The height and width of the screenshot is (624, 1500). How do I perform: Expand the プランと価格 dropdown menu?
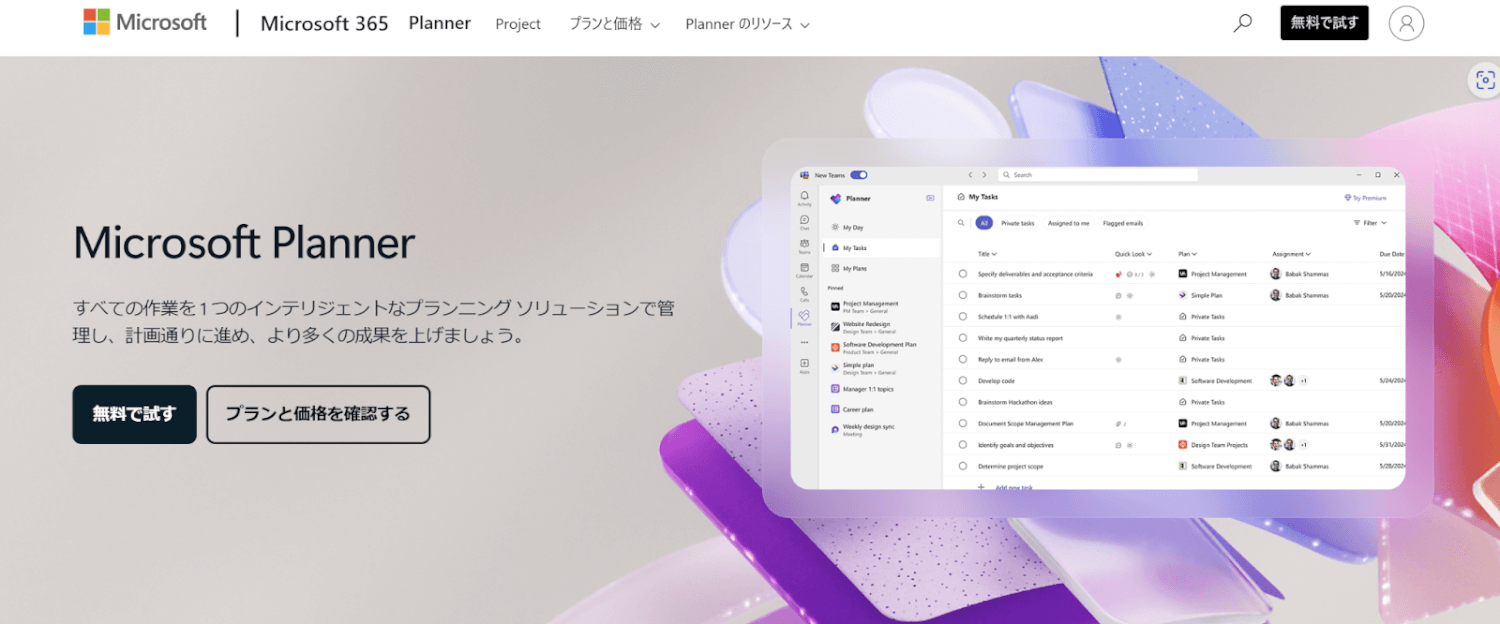614,24
